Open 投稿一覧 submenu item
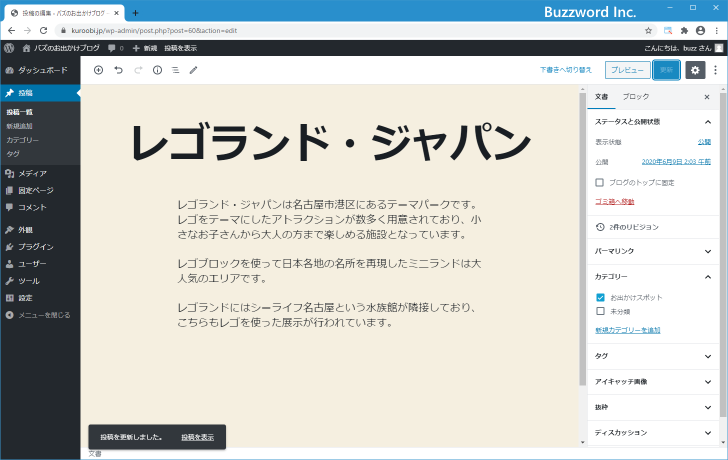 coord(20,112)
